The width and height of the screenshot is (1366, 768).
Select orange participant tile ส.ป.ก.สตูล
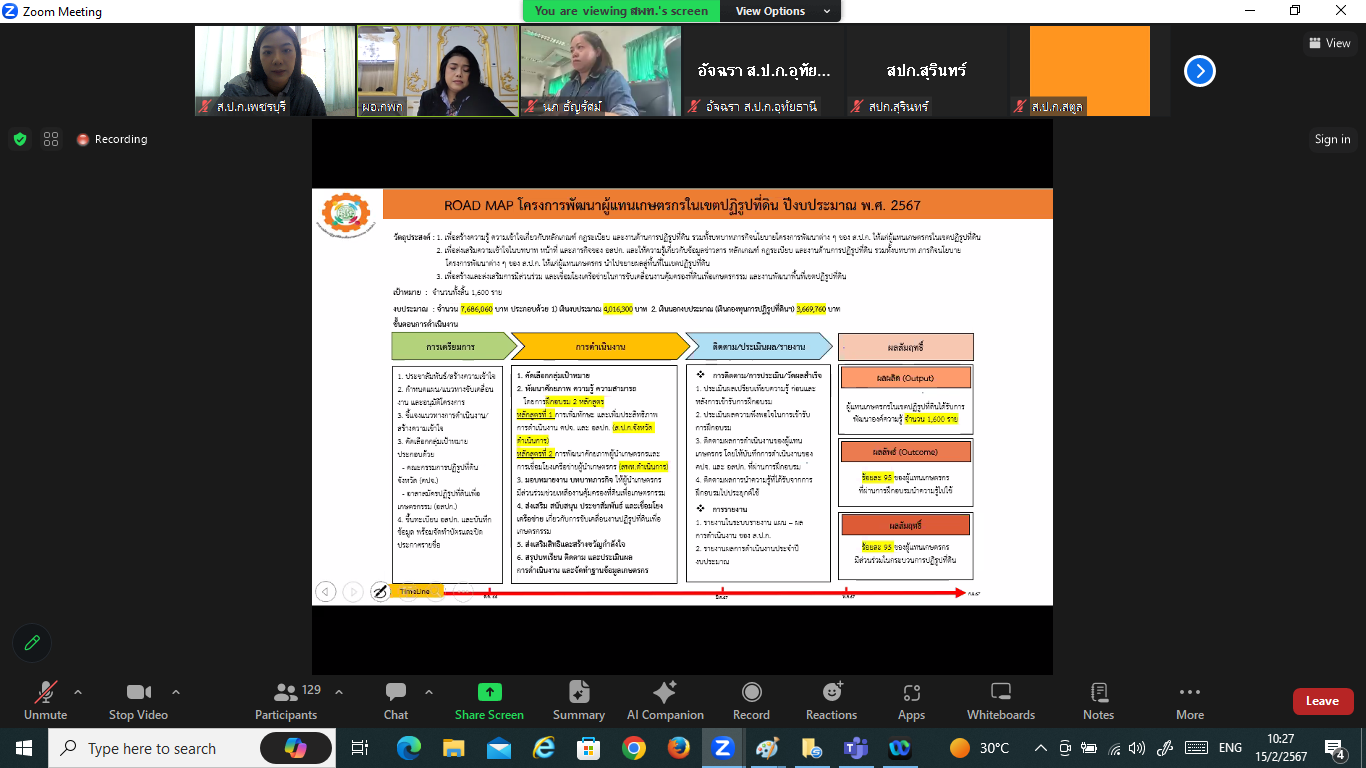pos(1090,71)
